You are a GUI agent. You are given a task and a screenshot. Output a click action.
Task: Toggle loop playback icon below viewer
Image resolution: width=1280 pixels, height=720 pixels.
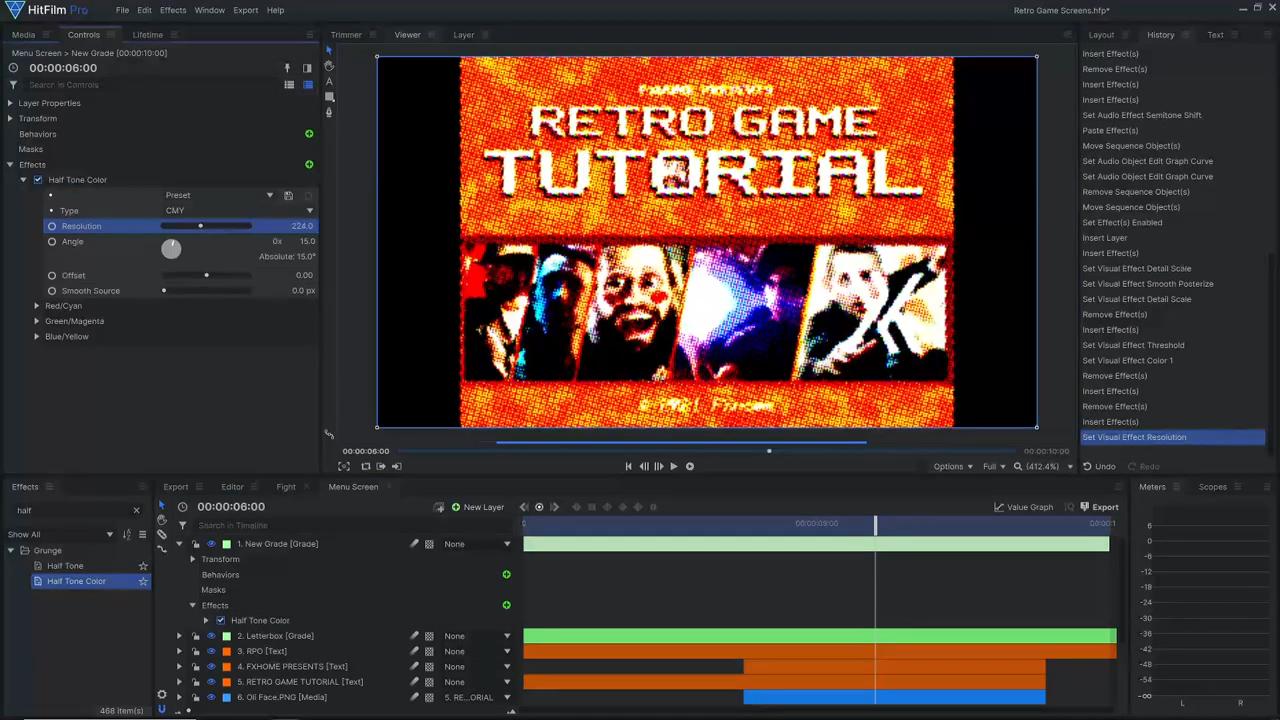click(x=366, y=466)
